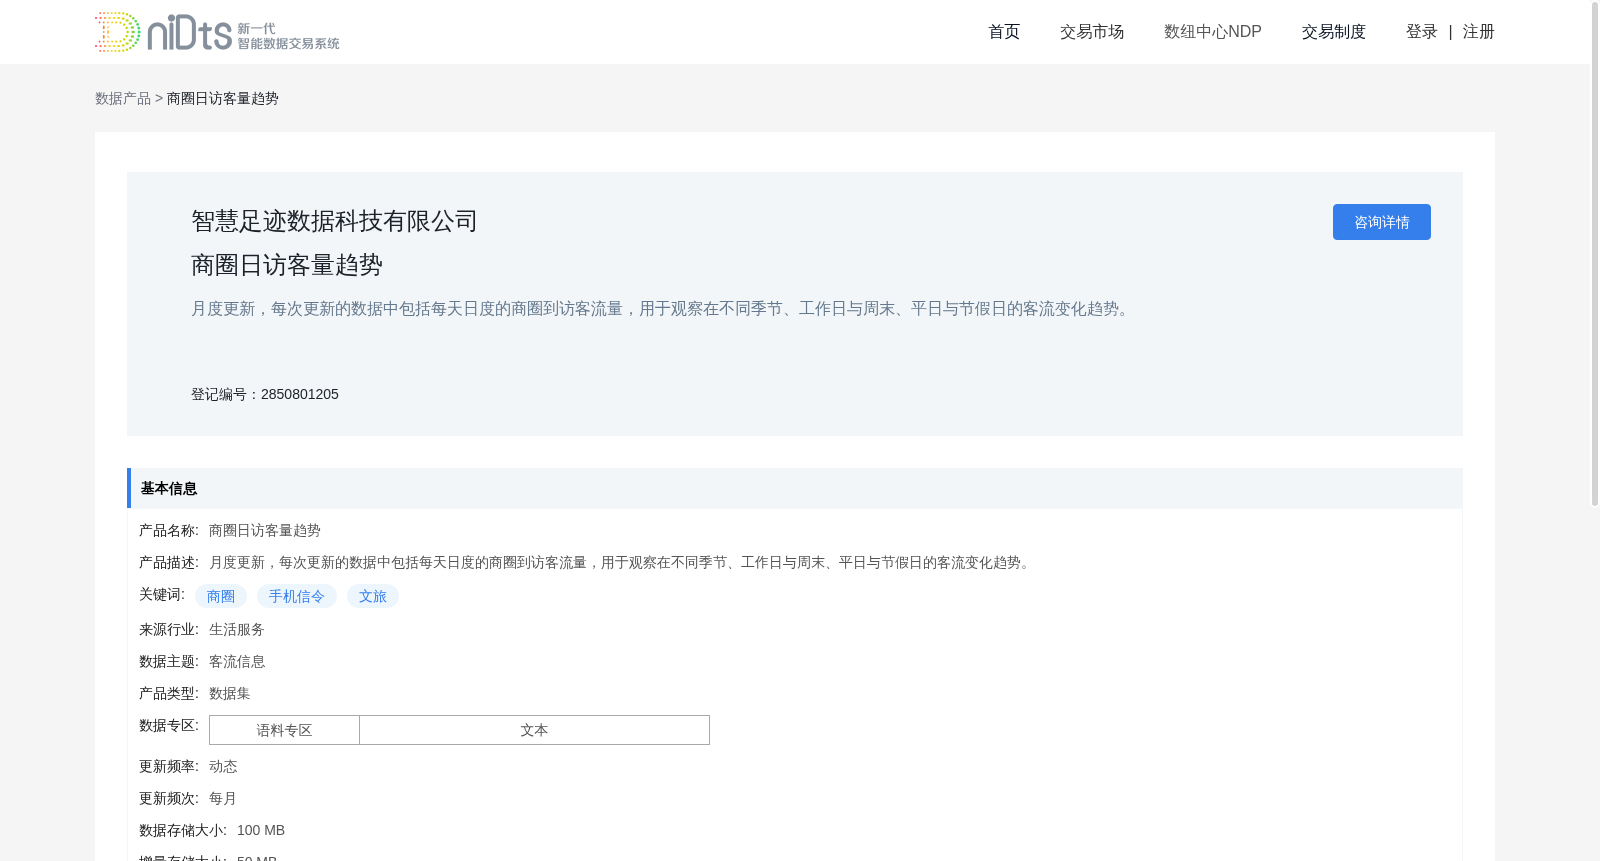Open the 数据产品 breadcrumb link
Viewport: 1600px width, 861px height.
pyautogui.click(x=123, y=98)
